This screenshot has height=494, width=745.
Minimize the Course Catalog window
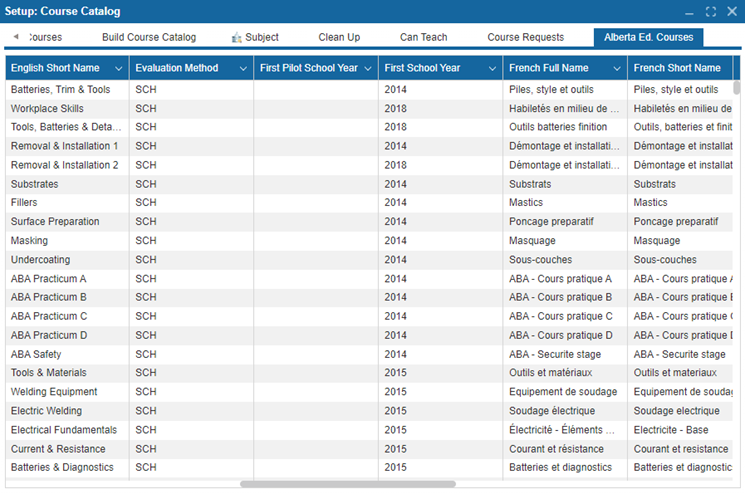coord(690,12)
